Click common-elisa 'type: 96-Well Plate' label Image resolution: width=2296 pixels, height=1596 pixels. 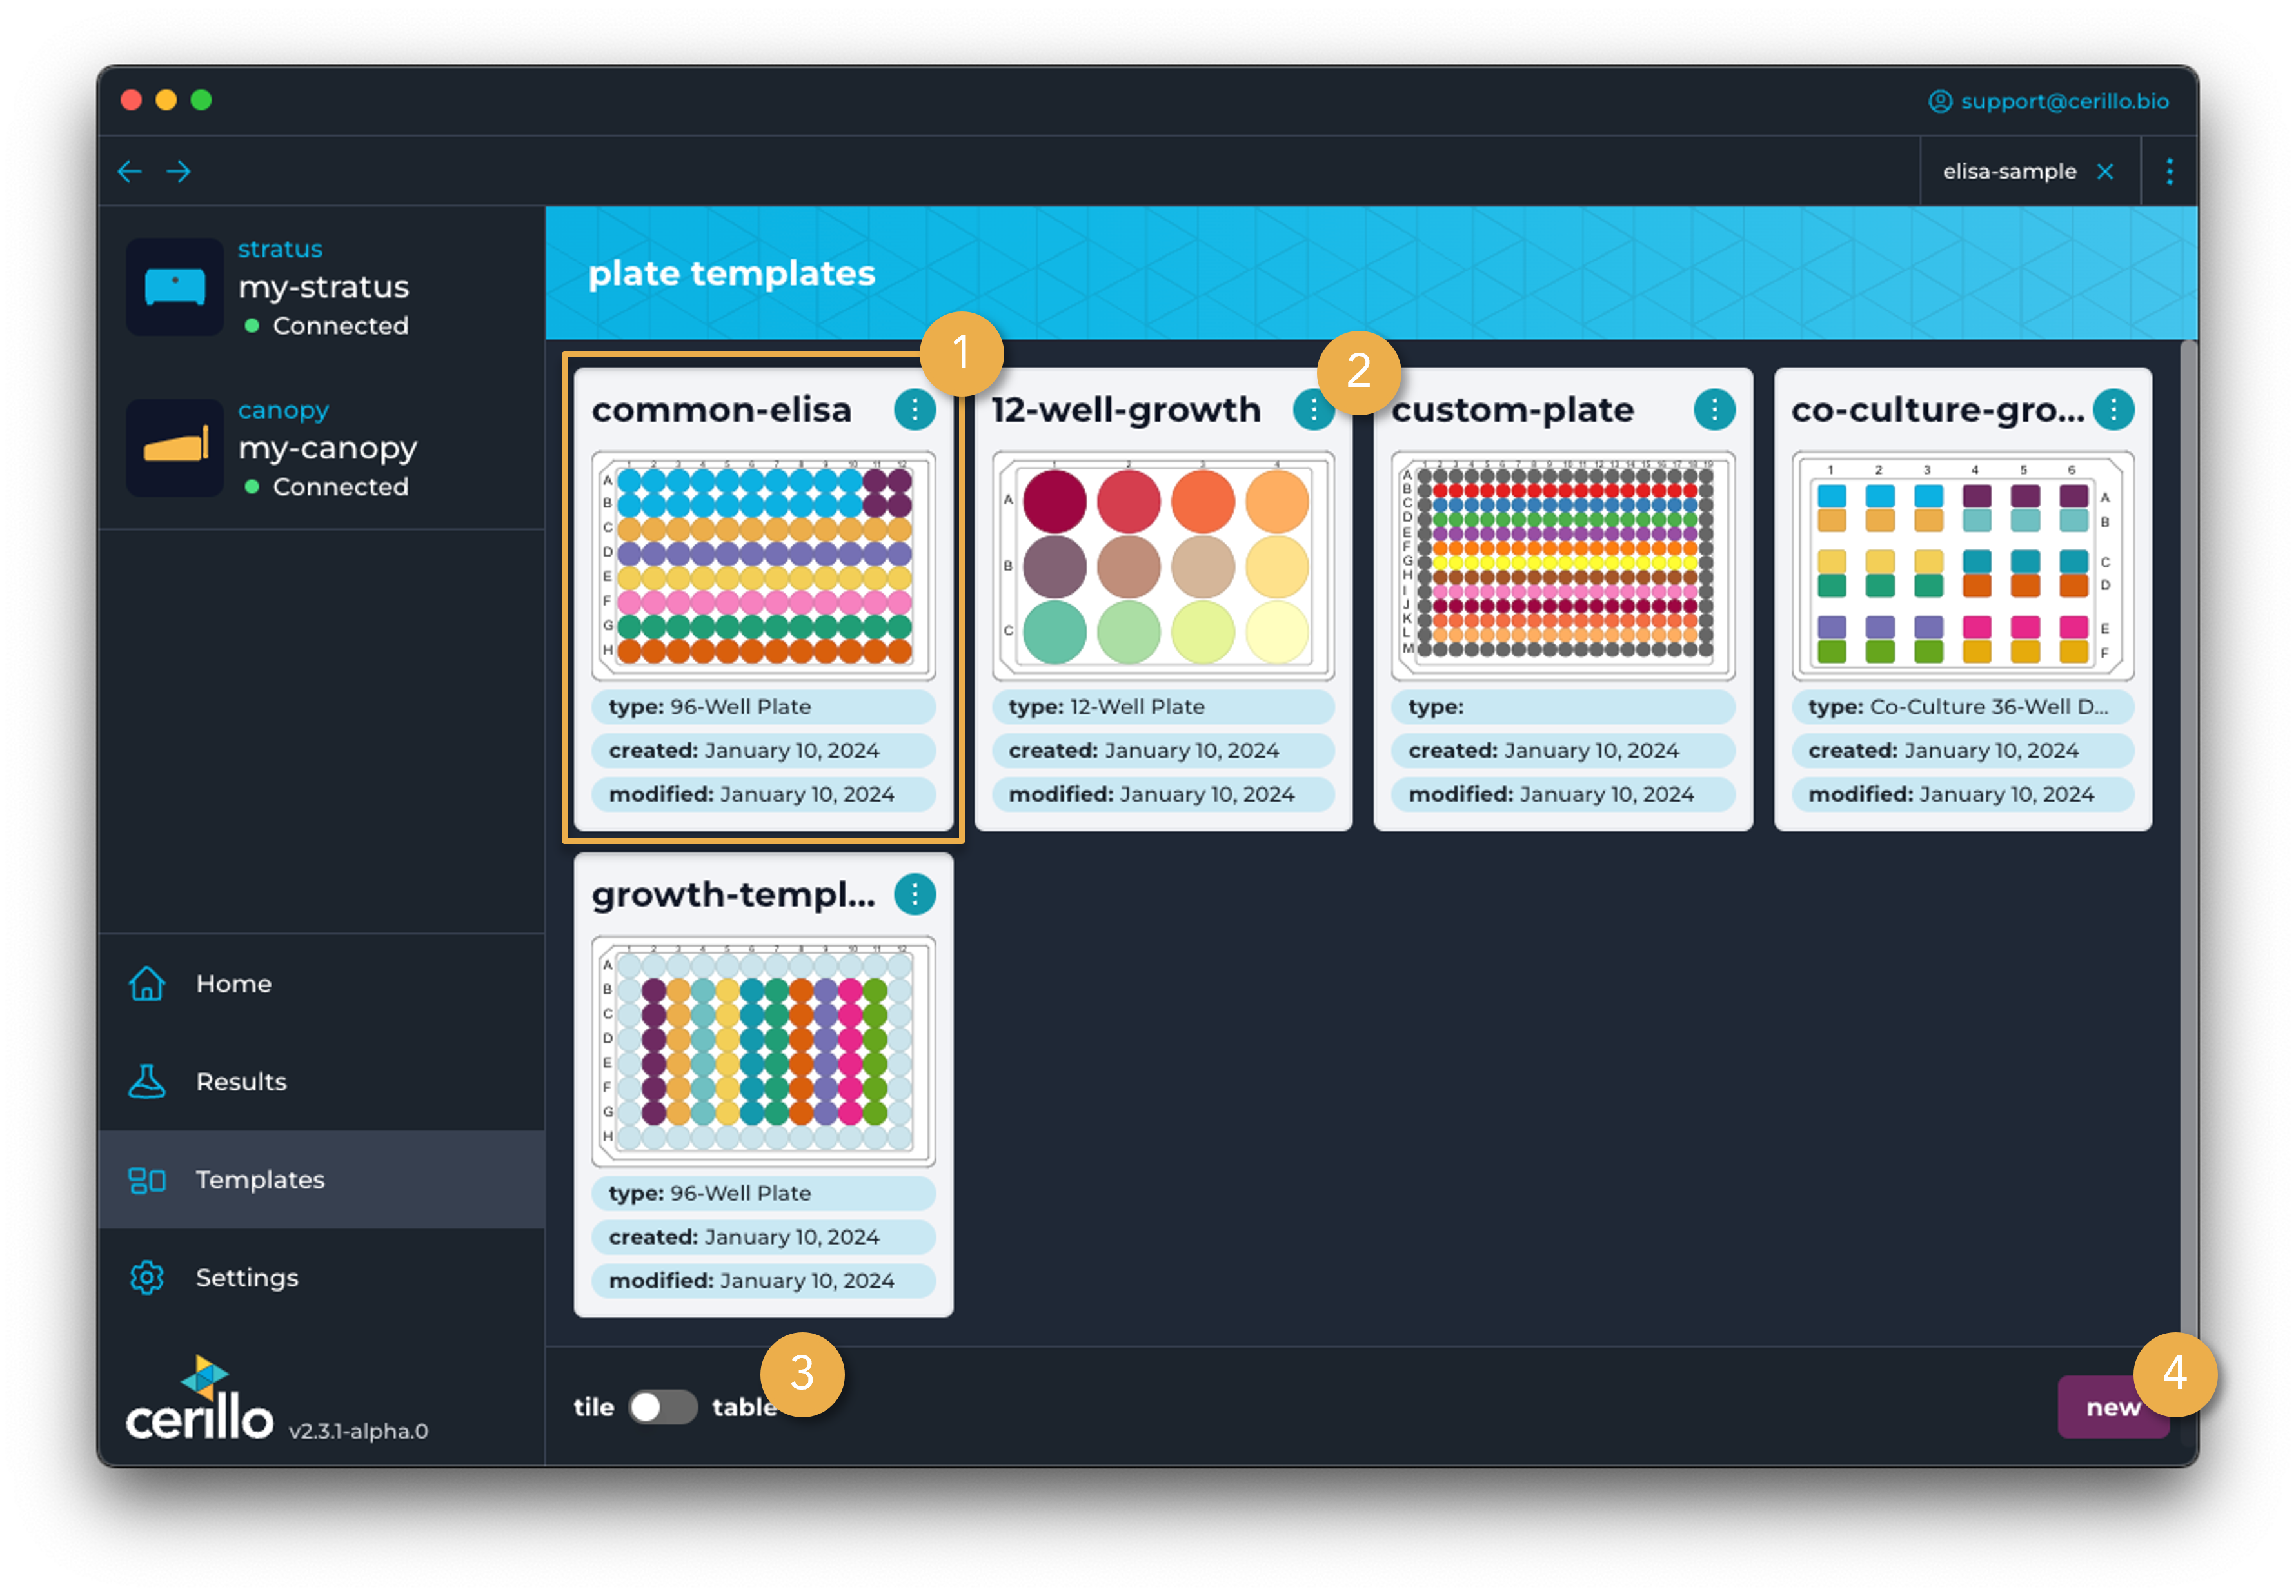(x=763, y=706)
